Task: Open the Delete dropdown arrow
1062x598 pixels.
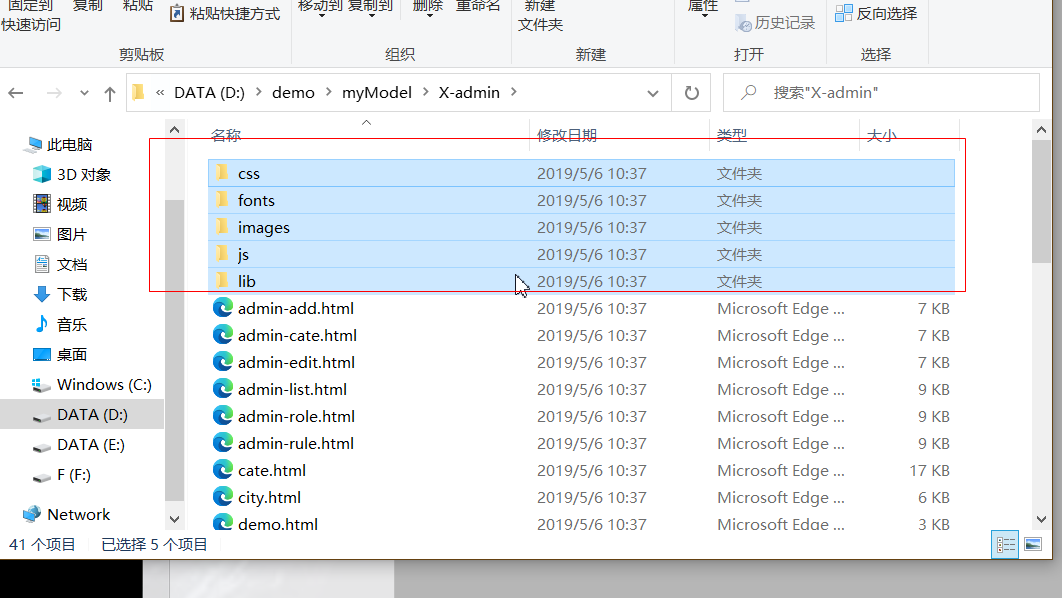Action: click(429, 15)
